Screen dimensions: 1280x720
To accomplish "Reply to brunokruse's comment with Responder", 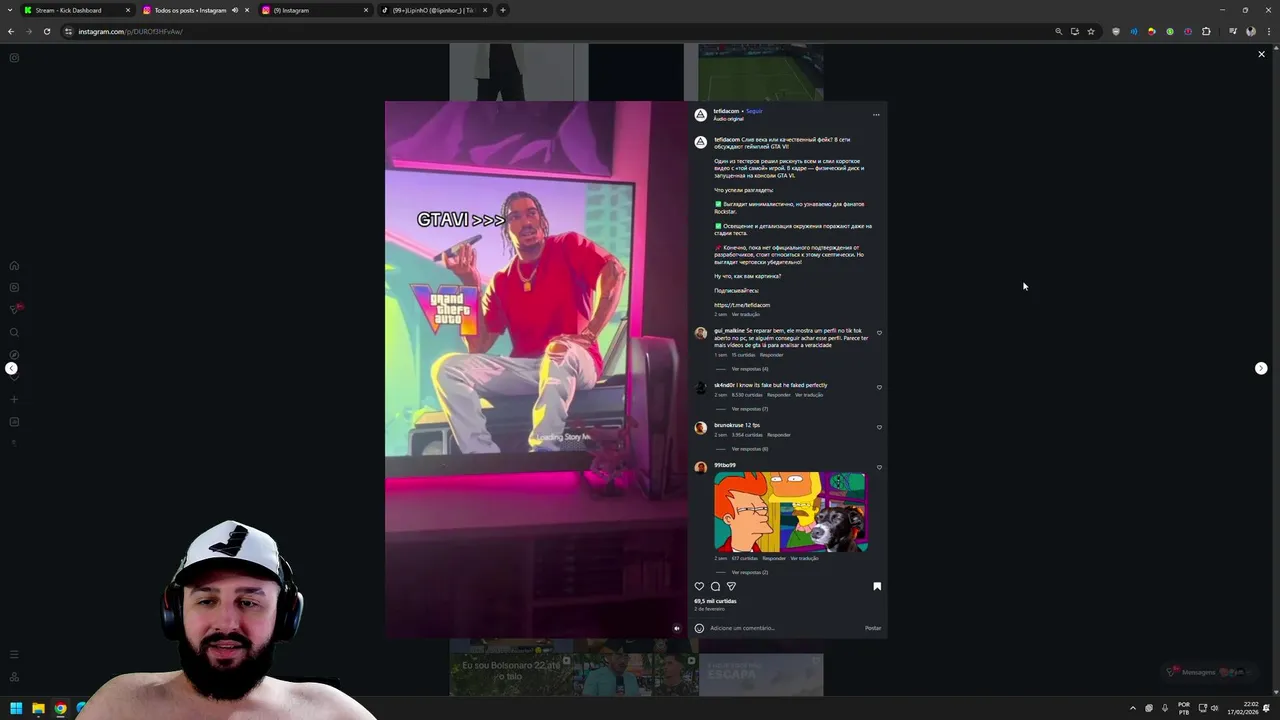I will [779, 435].
